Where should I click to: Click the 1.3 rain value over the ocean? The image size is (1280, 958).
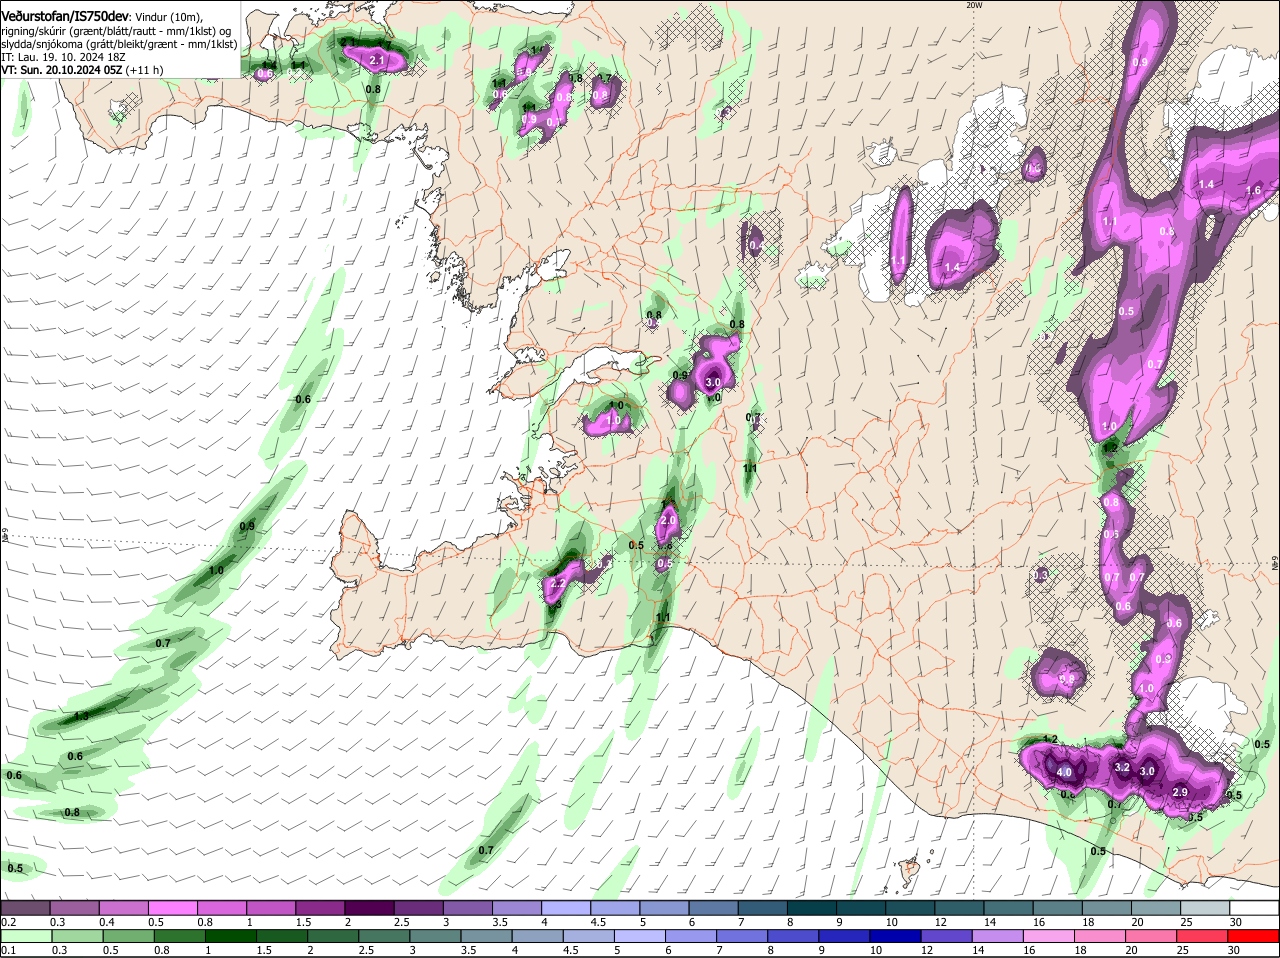point(81,716)
